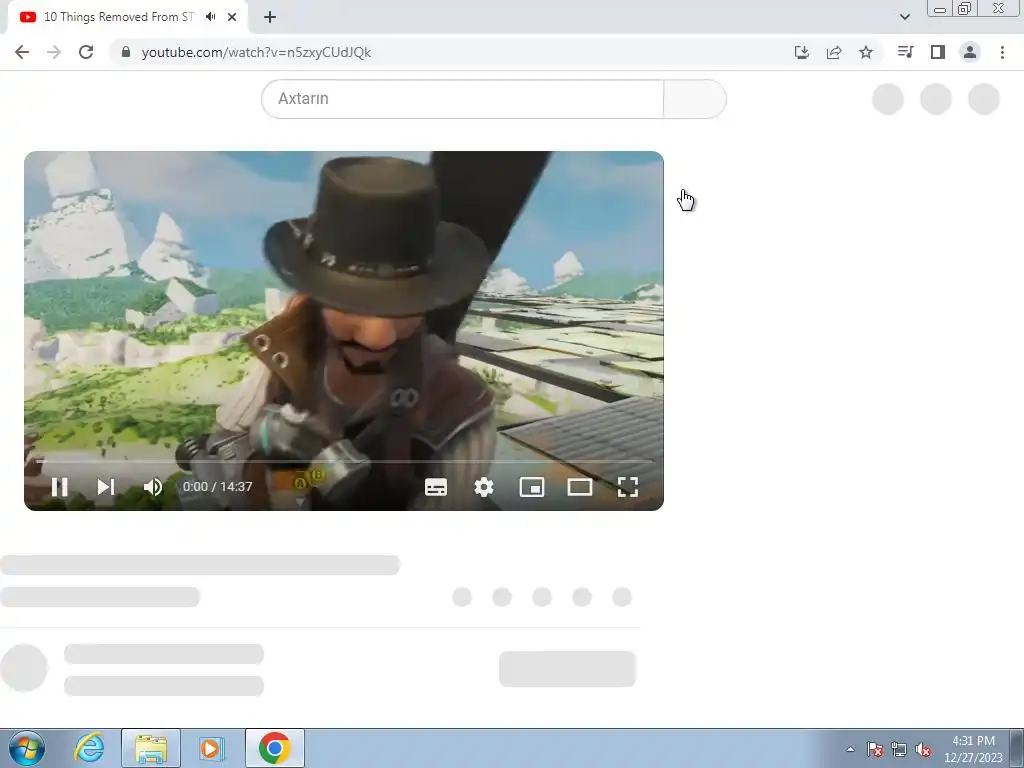
Task: Click the search button beside Axtarın
Action: pyautogui.click(x=695, y=99)
